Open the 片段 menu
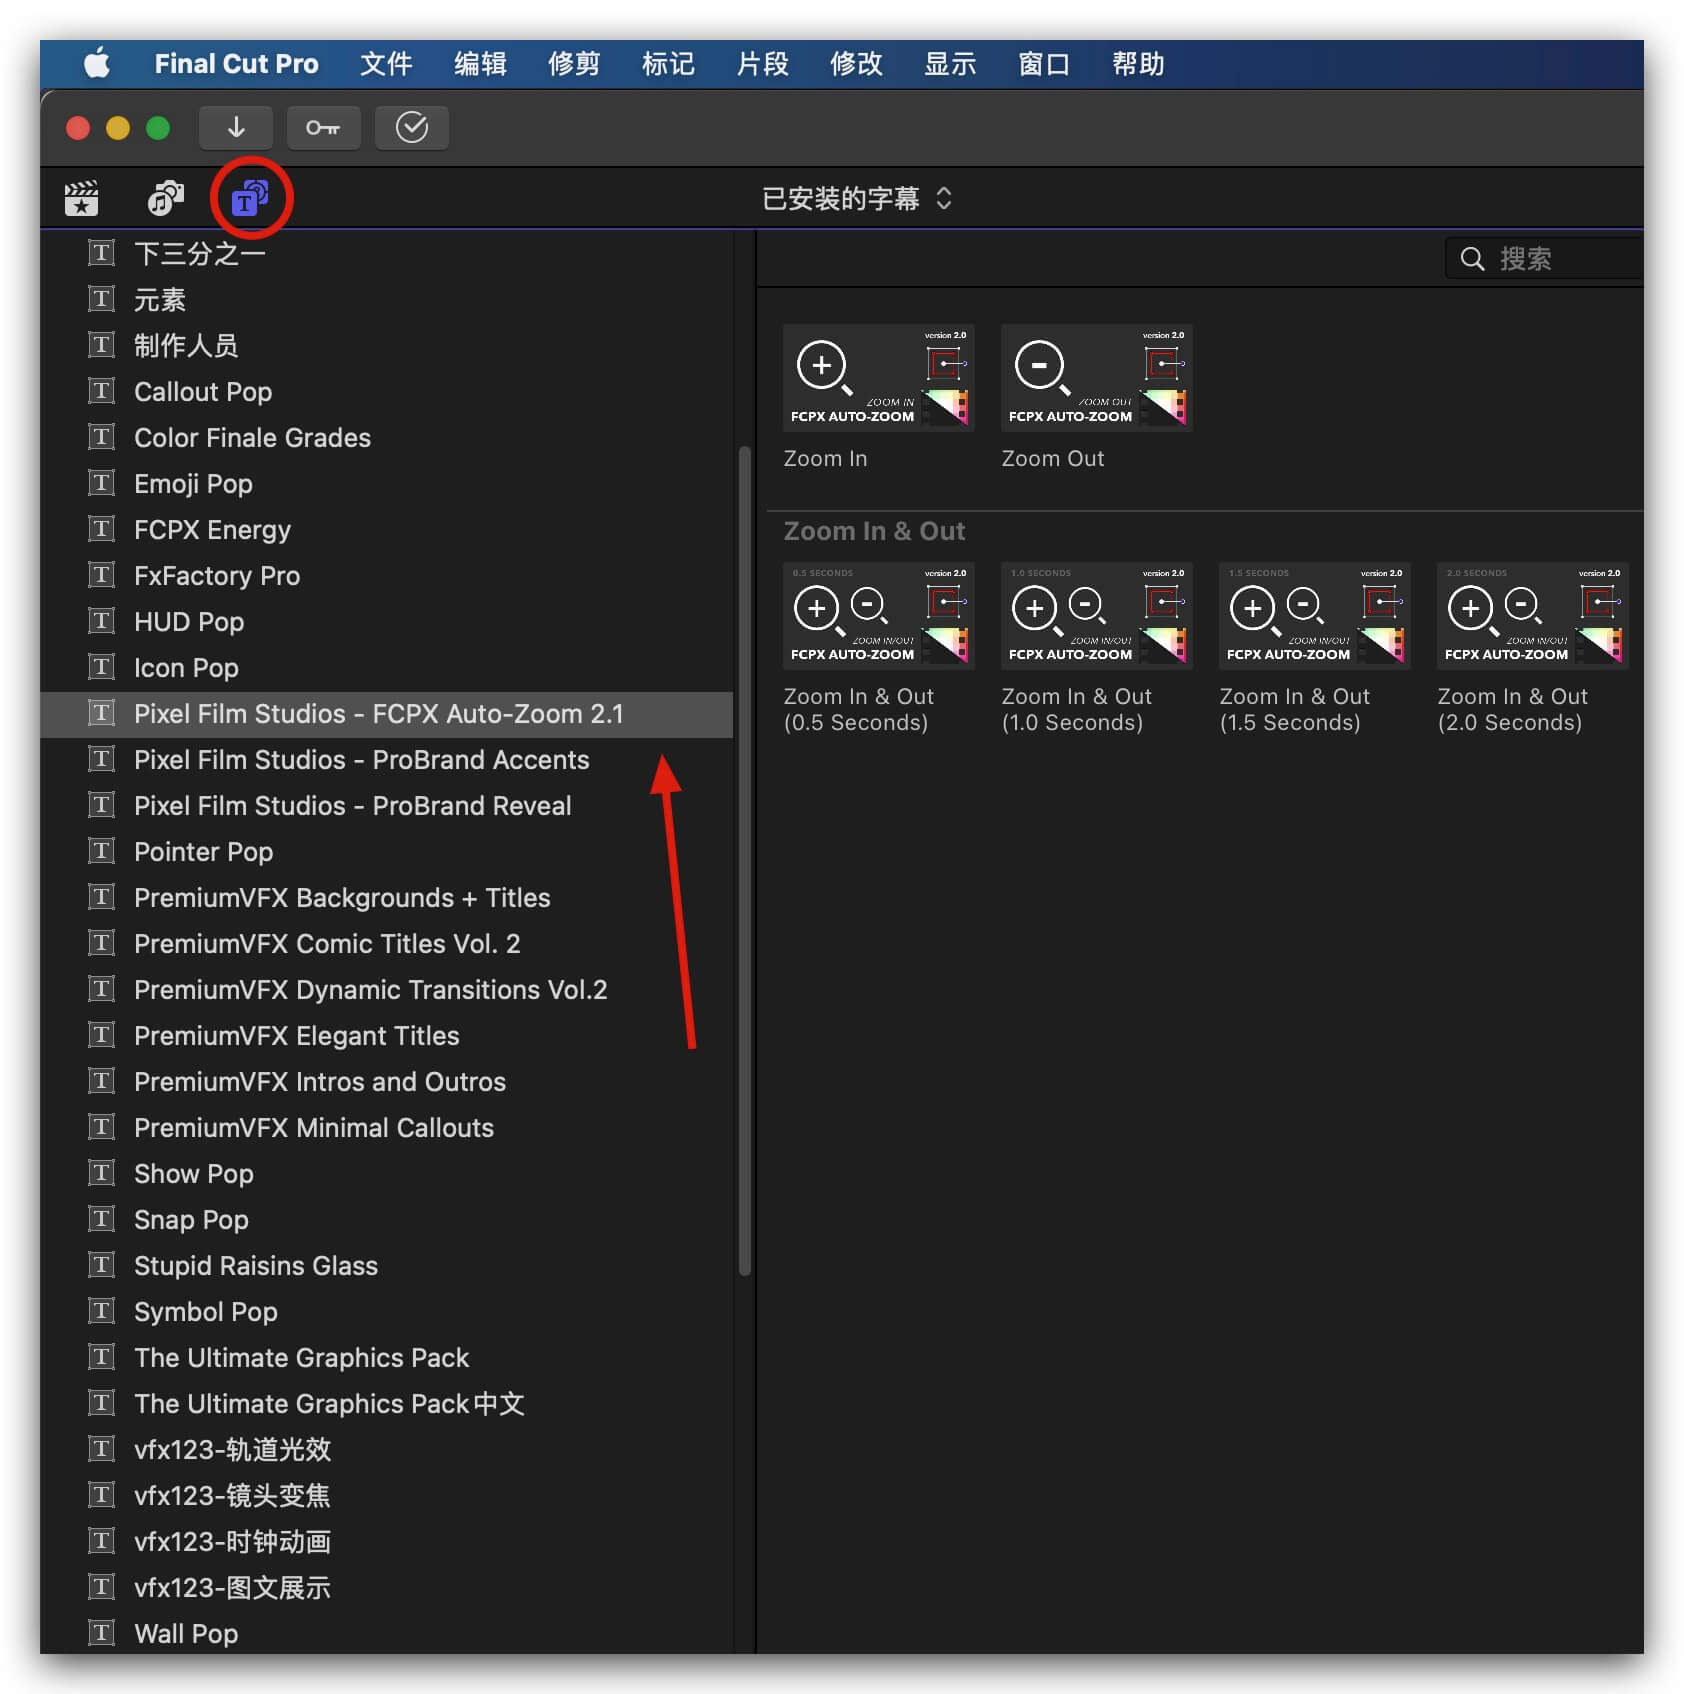 coord(762,64)
